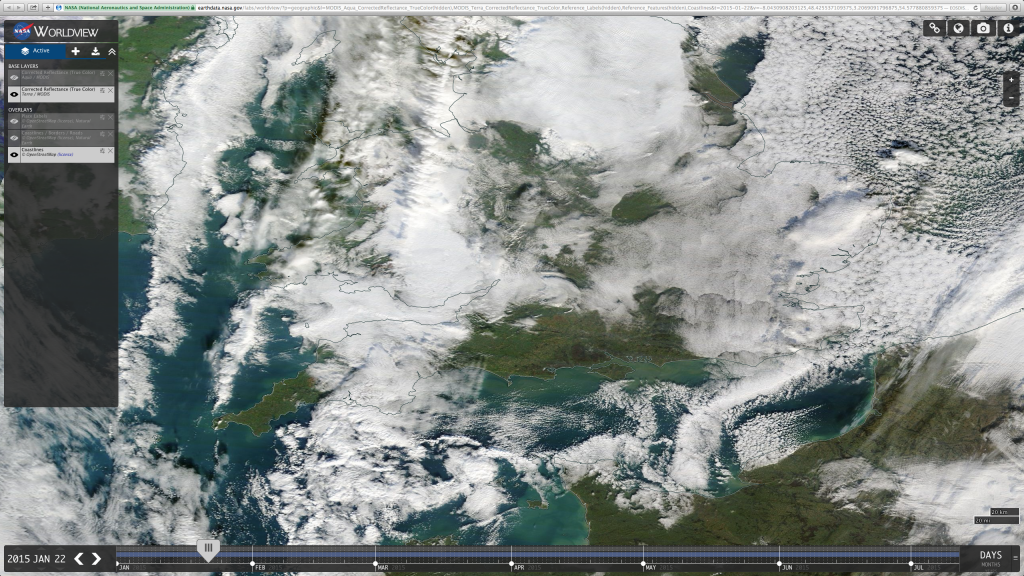Go to the previous day arrow

pos(79,559)
